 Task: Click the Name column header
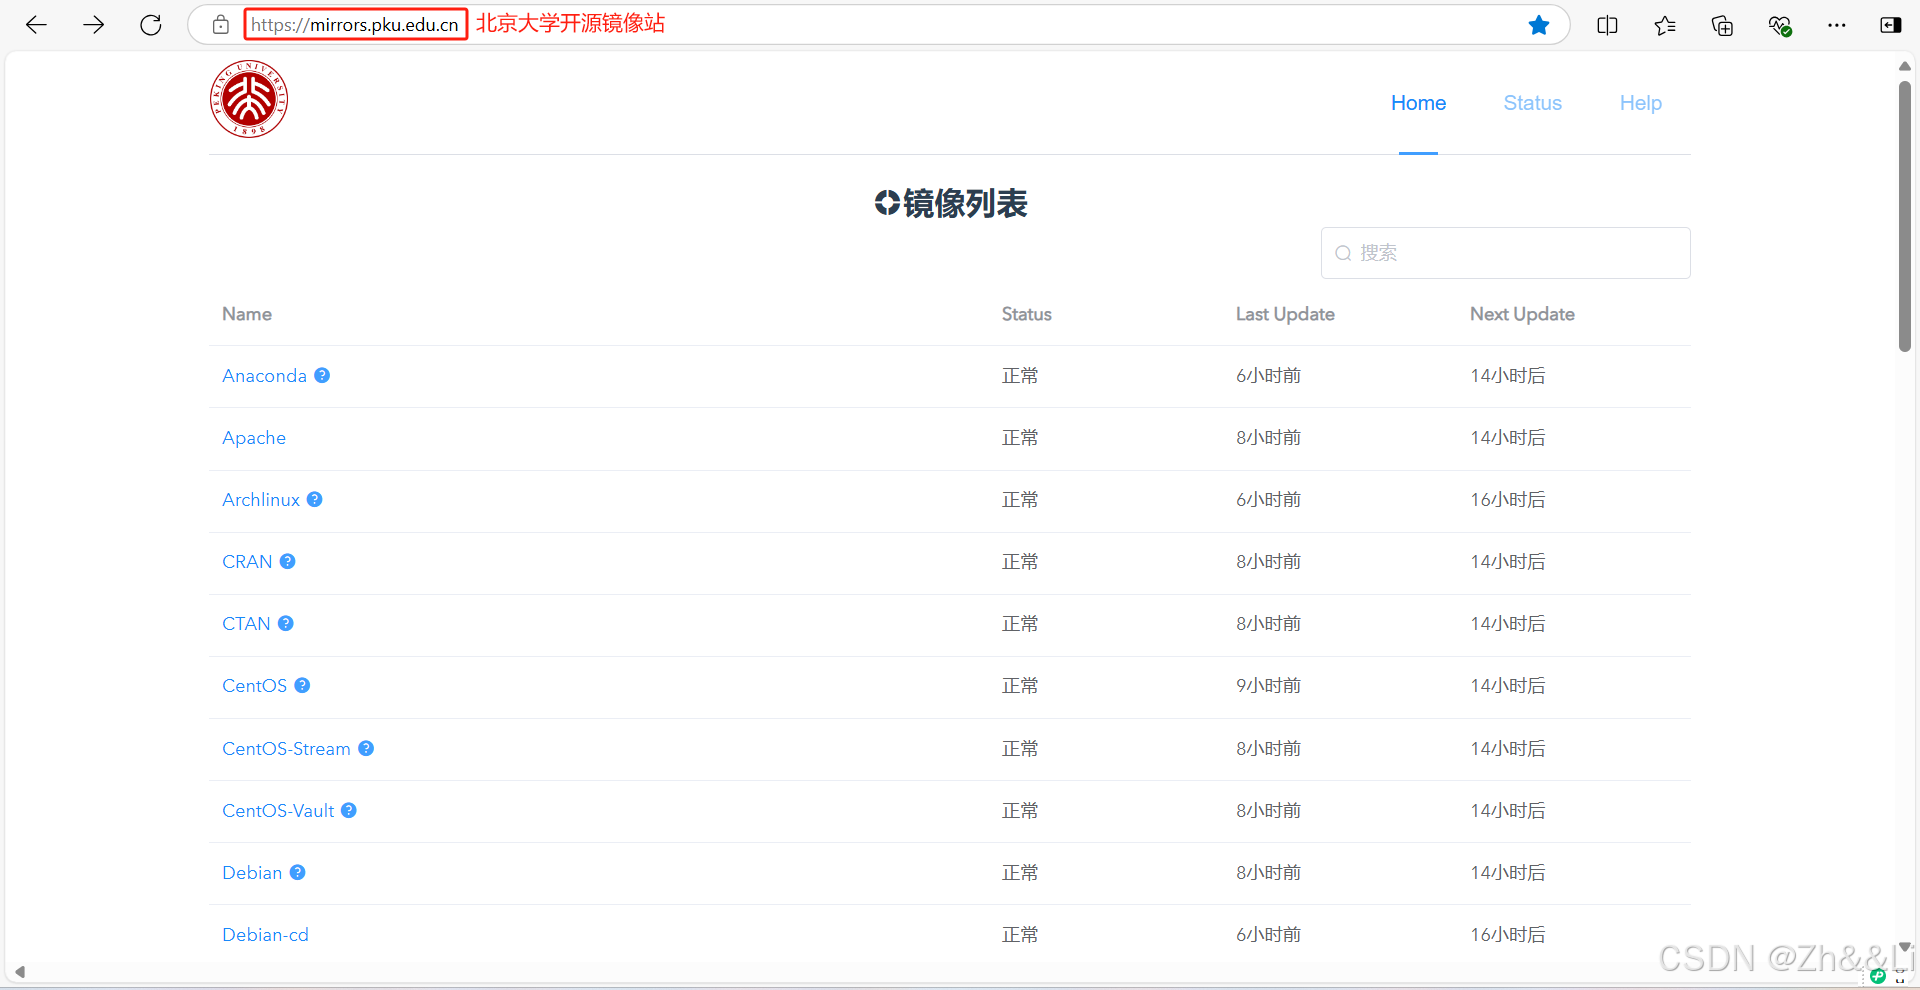tap(247, 314)
